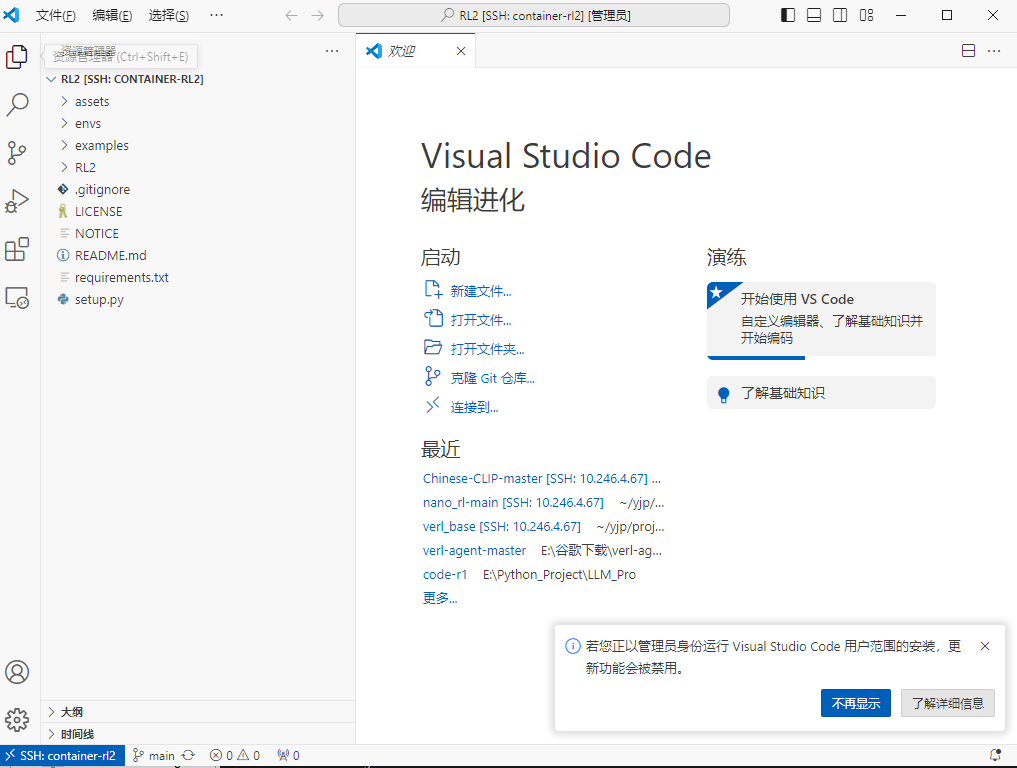Open recent verl_base project
This screenshot has height=768, width=1017.
coord(501,527)
